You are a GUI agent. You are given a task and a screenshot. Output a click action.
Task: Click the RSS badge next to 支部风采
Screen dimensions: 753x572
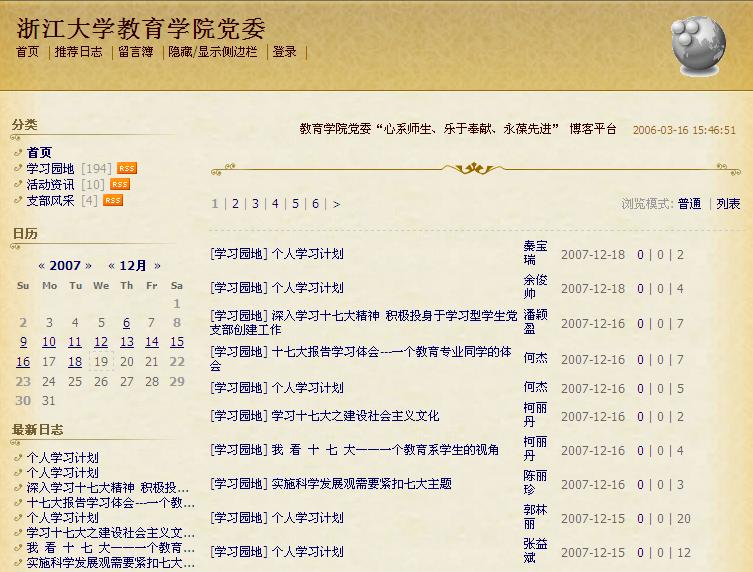tap(113, 200)
